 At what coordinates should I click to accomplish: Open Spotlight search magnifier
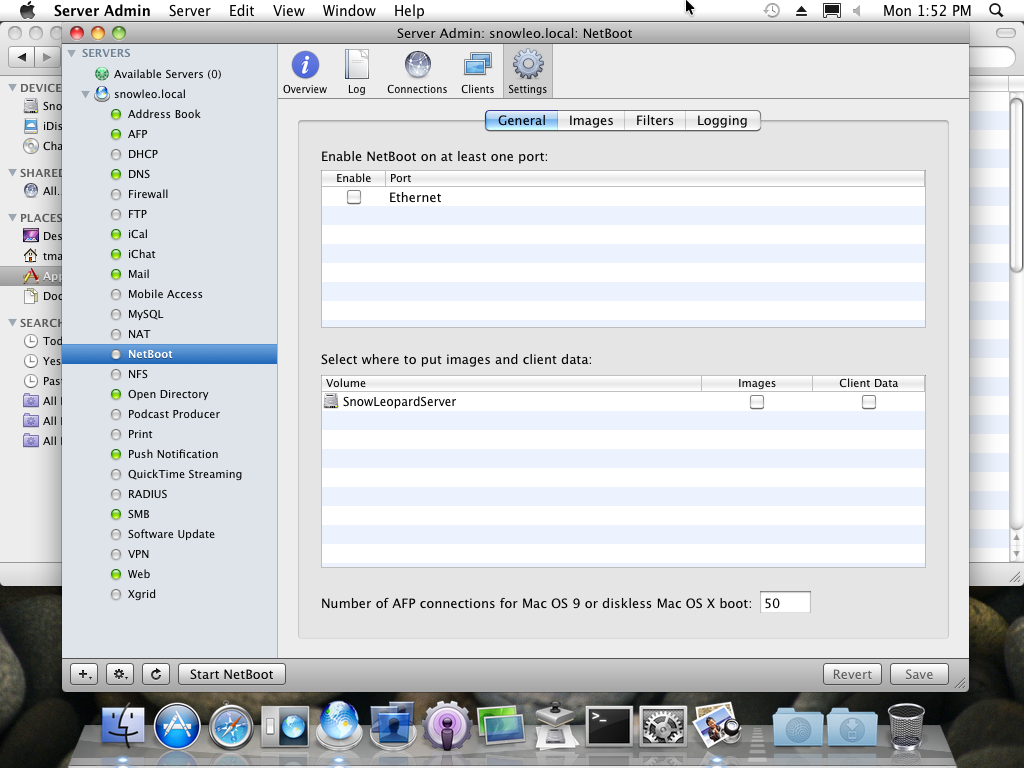pos(996,10)
